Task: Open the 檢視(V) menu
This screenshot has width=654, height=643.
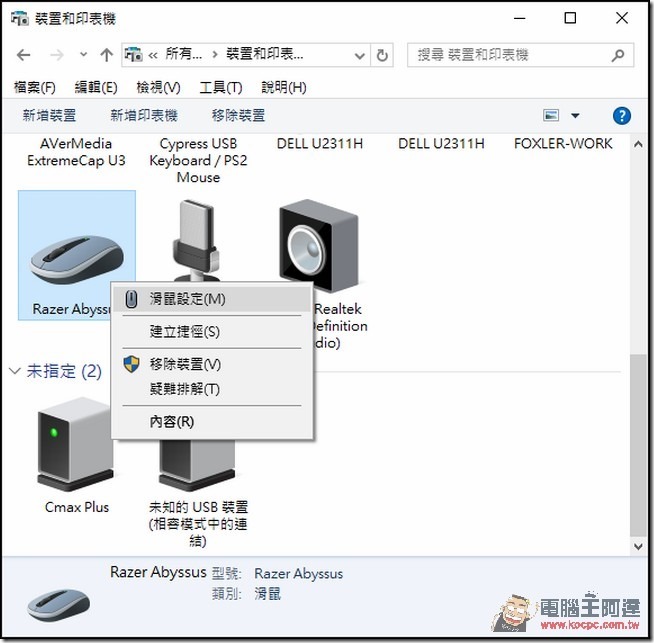Action: [x=158, y=87]
